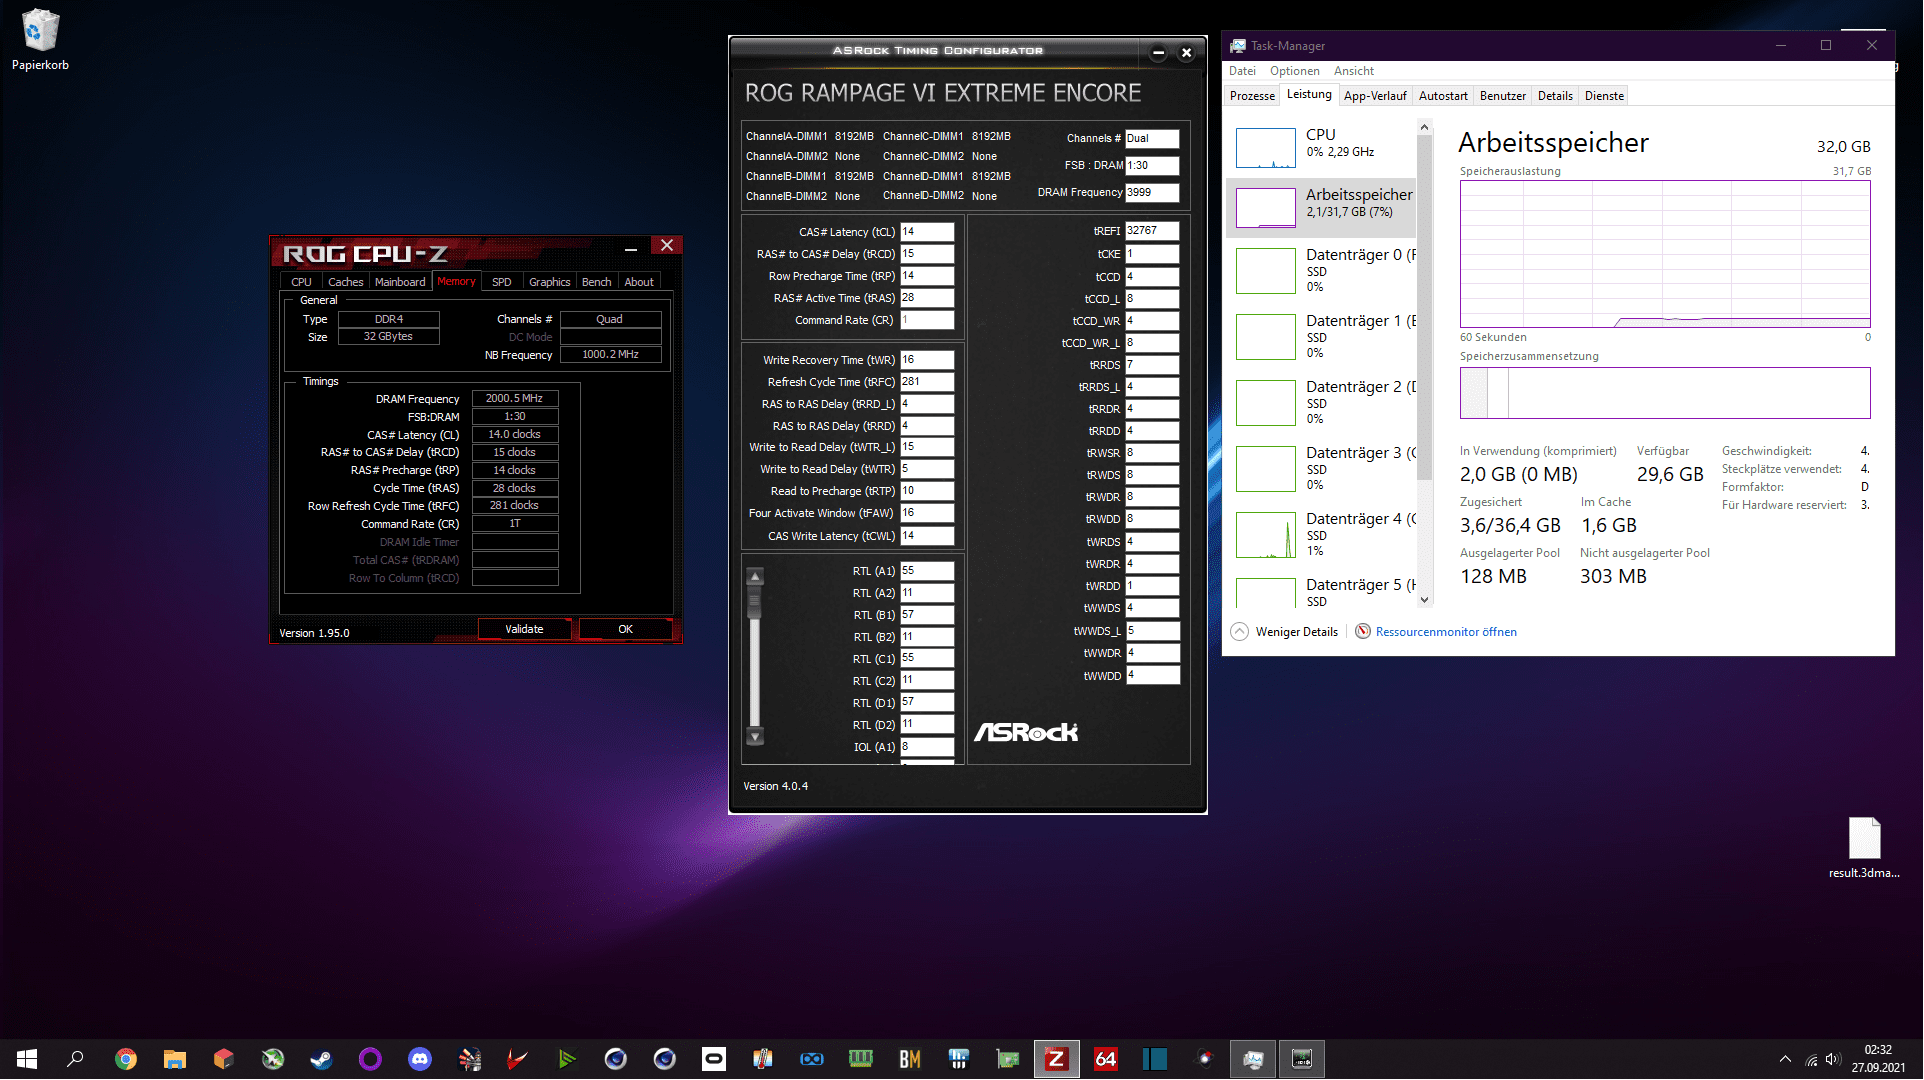Open the Prozesse tab in Task Manager
Viewport: 1924px width, 1080px height.
pyautogui.click(x=1252, y=96)
